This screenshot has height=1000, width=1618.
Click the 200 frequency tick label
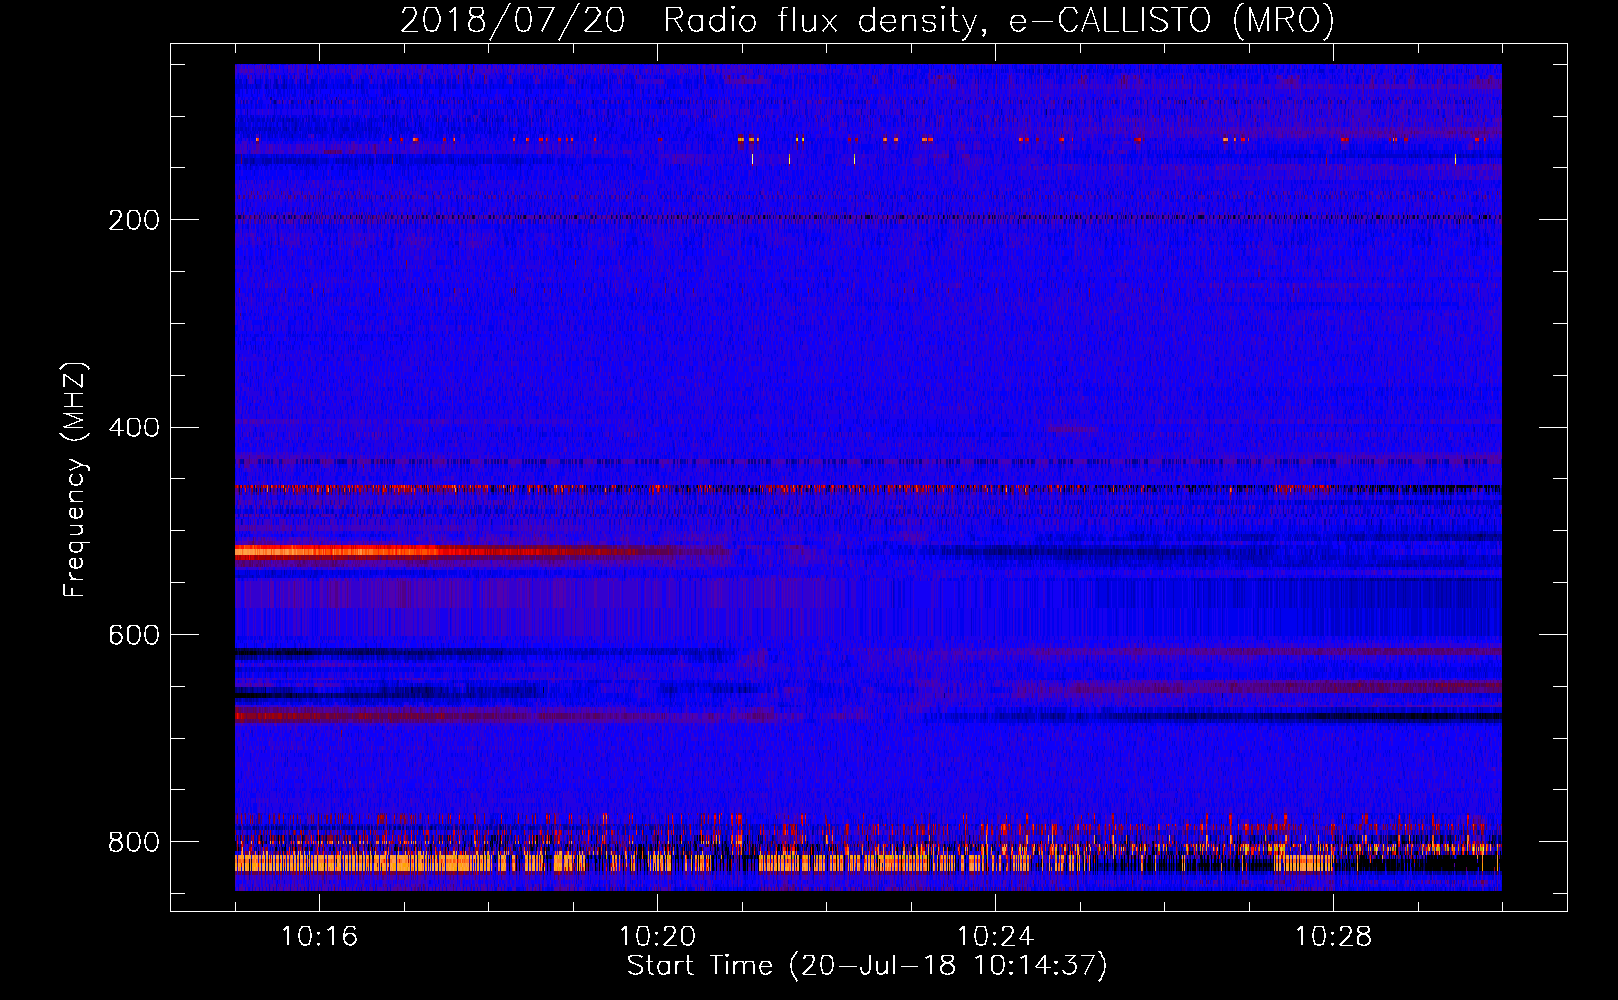point(134,220)
